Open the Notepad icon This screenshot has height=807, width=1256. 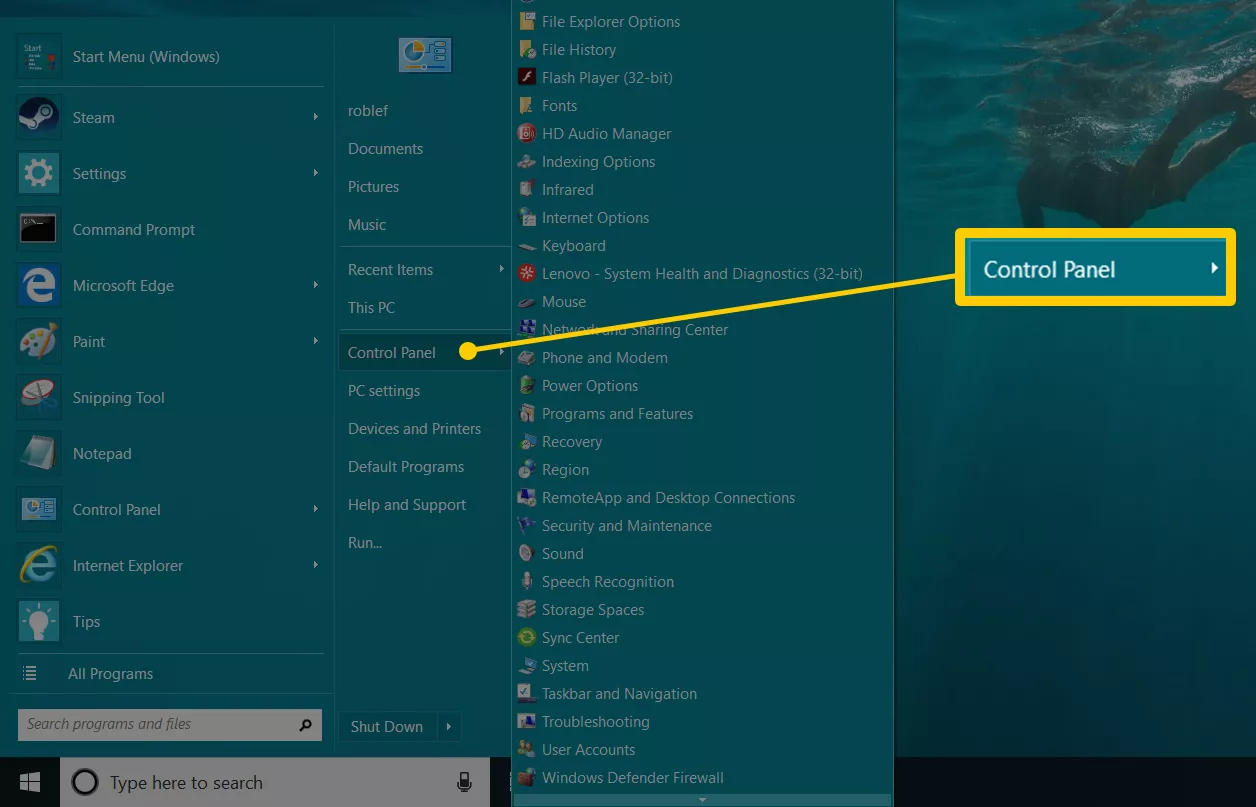click(39, 454)
